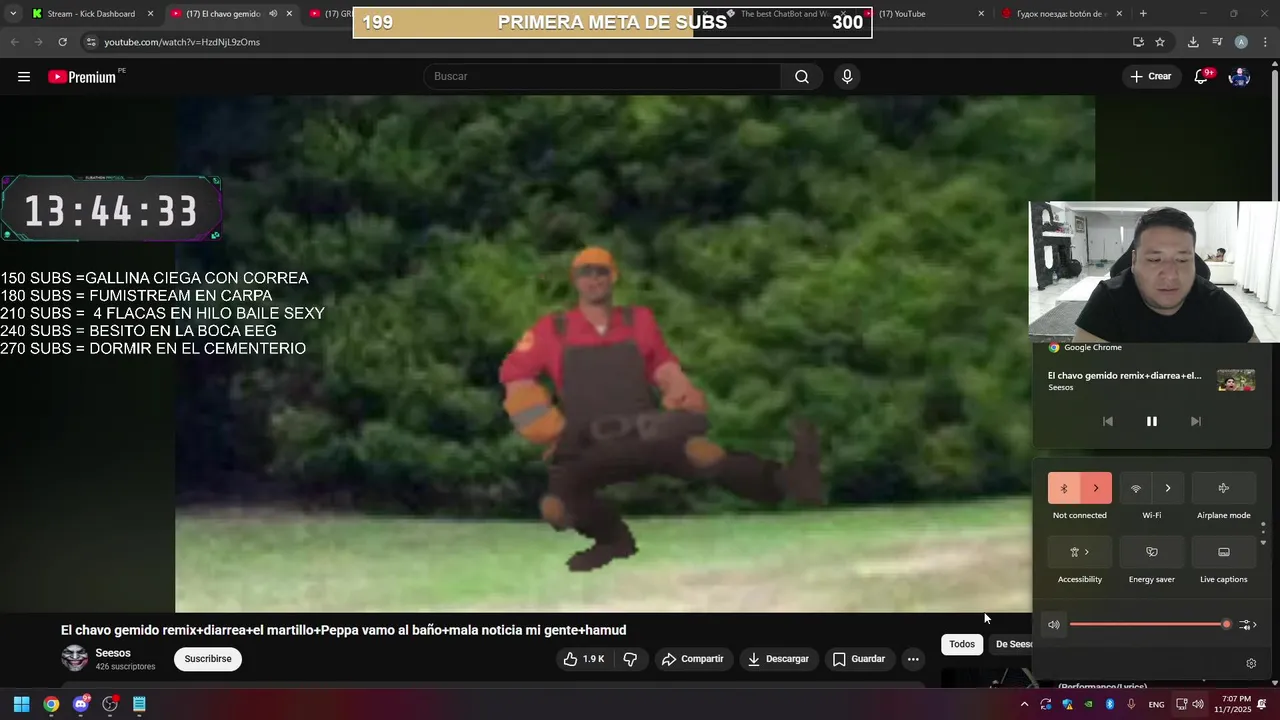Like the video with 1.9 K likes
Screen dimensions: 1280x720
pos(583,659)
